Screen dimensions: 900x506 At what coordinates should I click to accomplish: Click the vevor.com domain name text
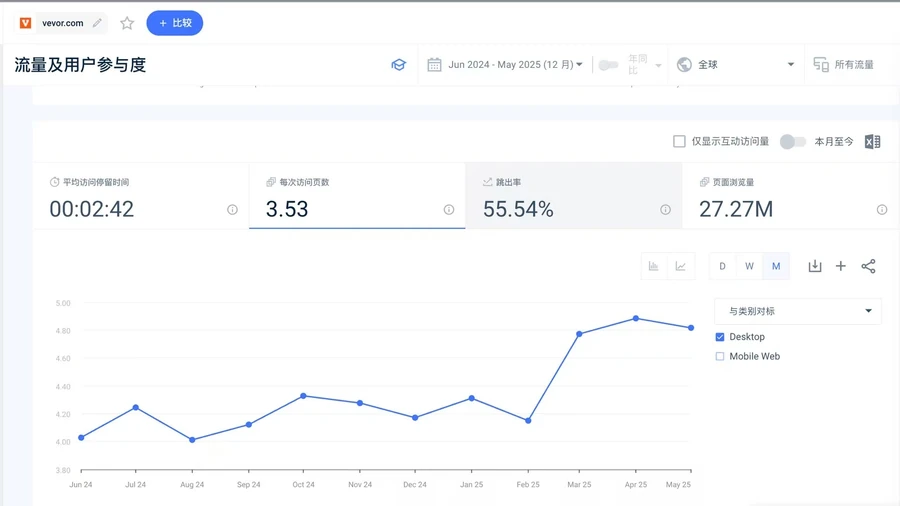(63, 23)
